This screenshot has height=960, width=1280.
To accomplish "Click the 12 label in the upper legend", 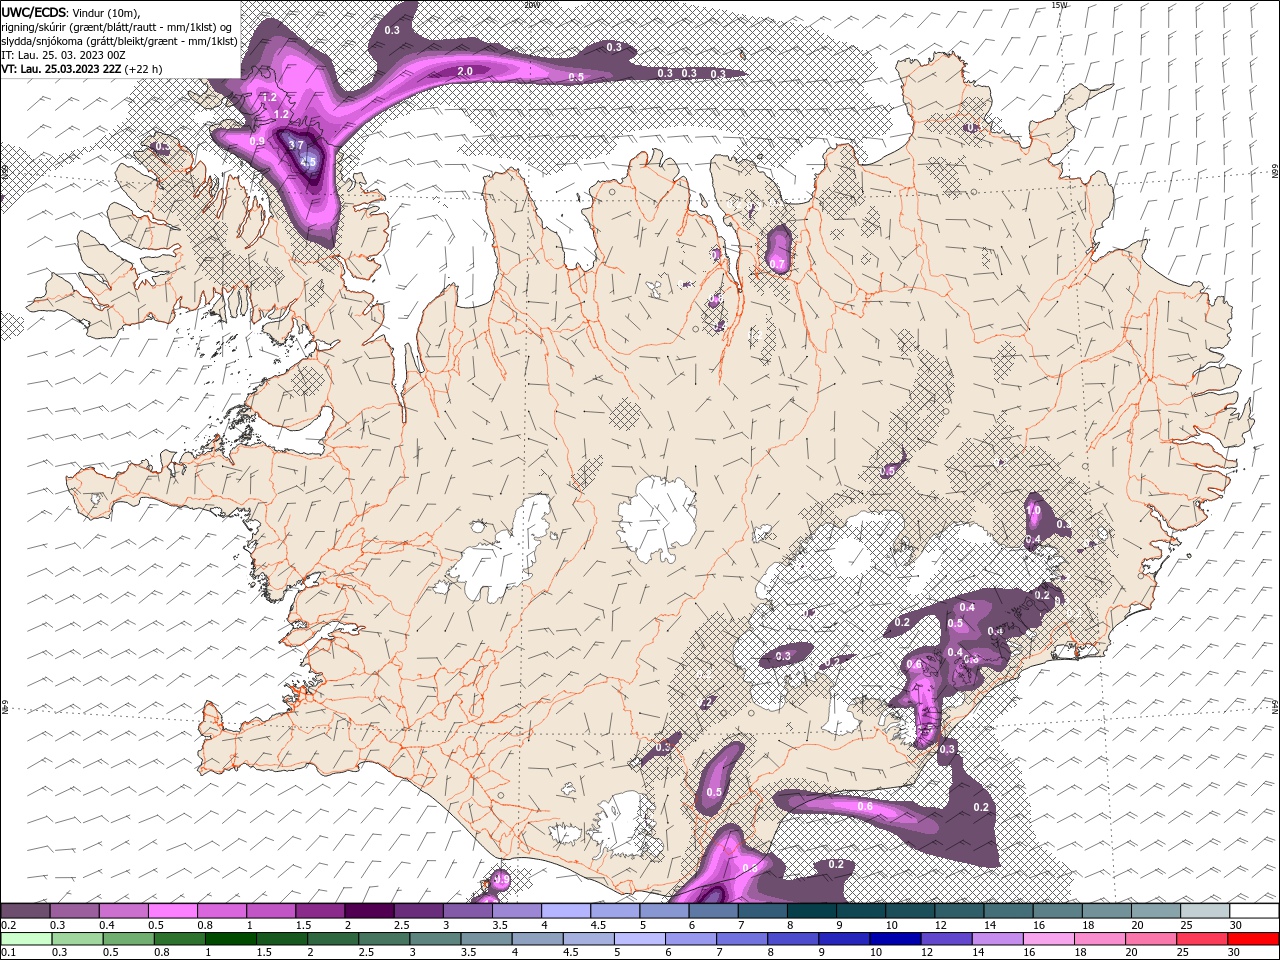I will tap(939, 925).
